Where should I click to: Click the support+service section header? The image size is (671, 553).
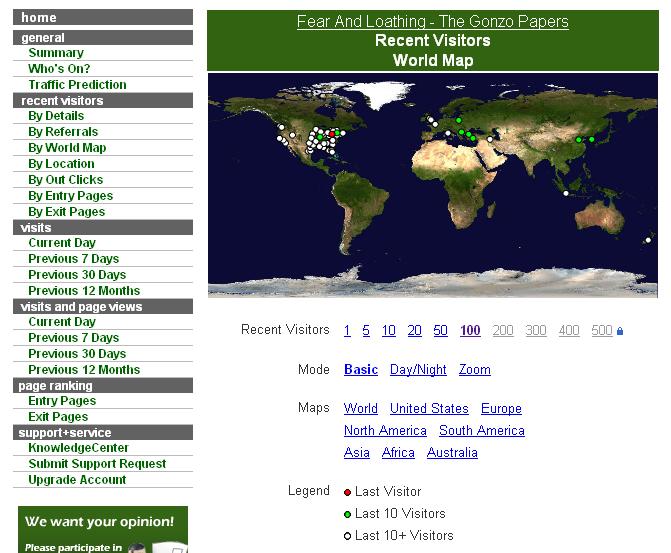pyautogui.click(x=103, y=433)
